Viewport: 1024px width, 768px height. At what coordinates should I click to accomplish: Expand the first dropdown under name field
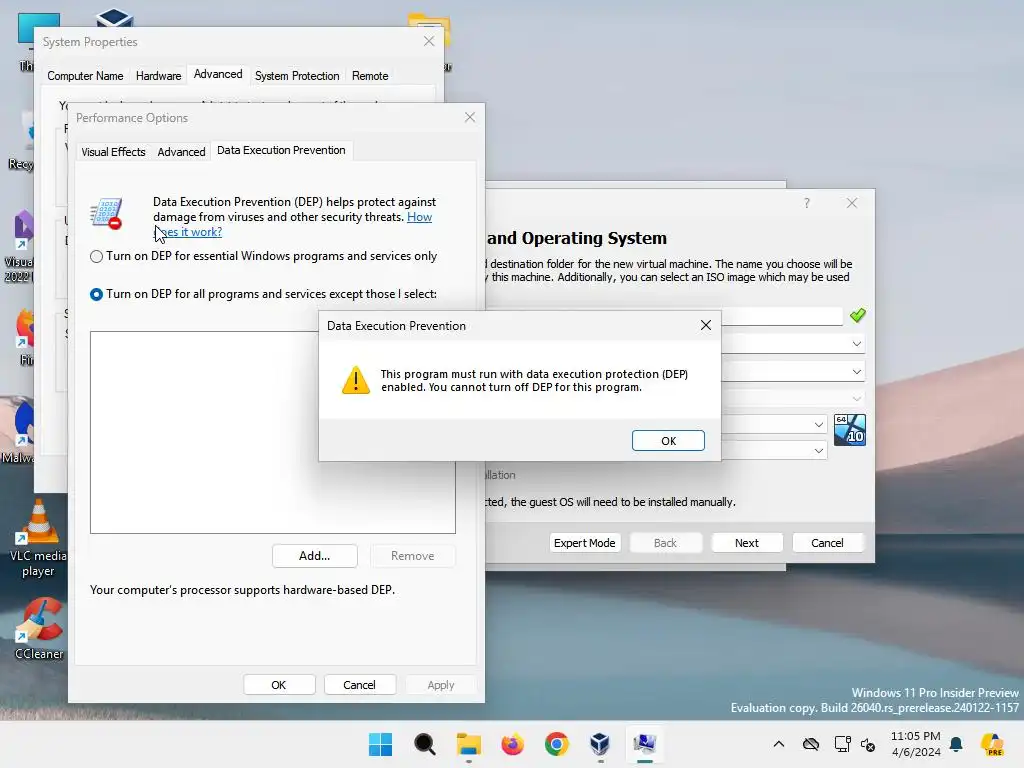857,344
